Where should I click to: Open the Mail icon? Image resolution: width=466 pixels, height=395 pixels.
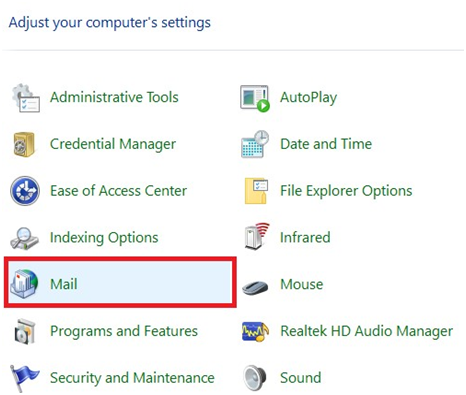click(x=24, y=284)
